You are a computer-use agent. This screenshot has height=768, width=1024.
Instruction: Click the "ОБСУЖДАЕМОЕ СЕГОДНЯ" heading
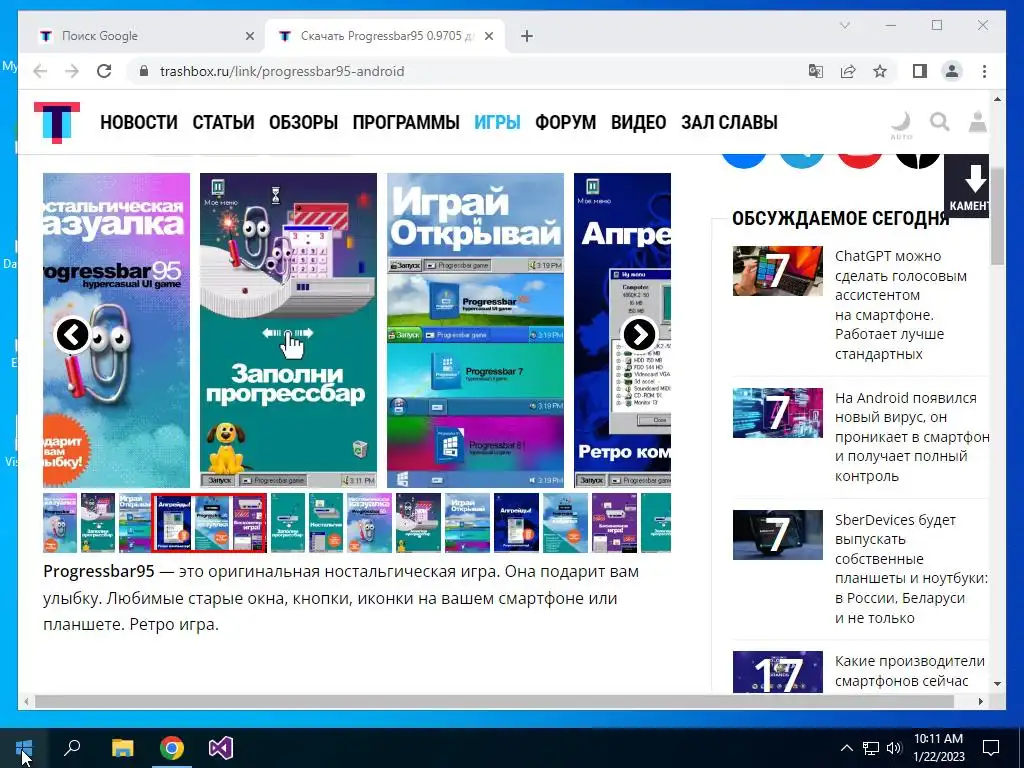click(840, 218)
